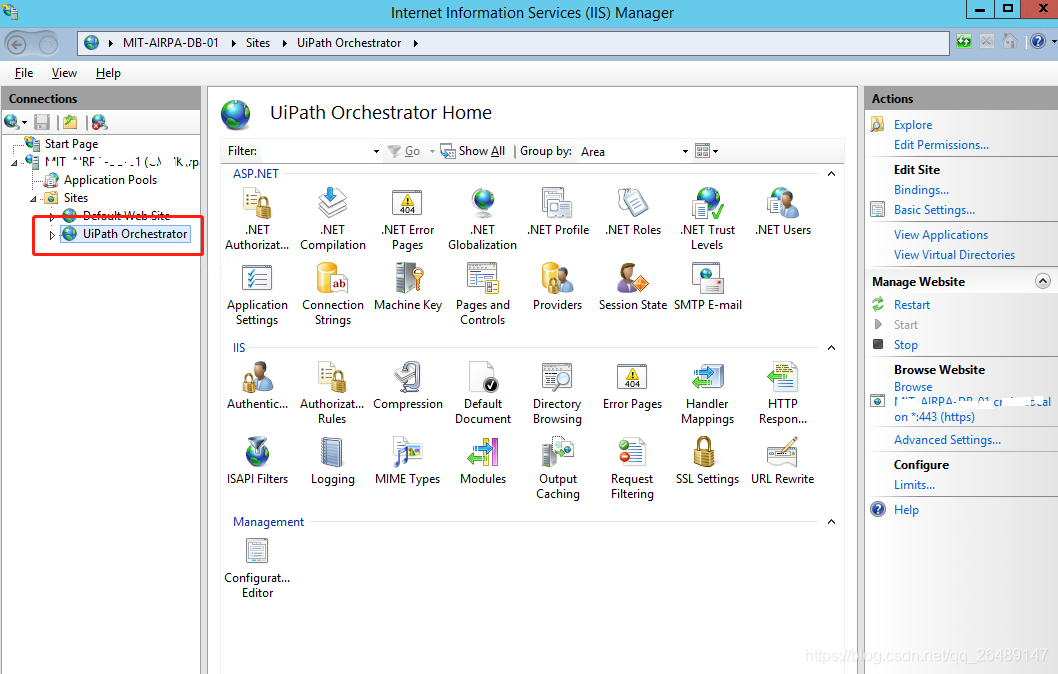This screenshot has height=674, width=1058.
Task: Click the filter text input field
Action: (315, 151)
